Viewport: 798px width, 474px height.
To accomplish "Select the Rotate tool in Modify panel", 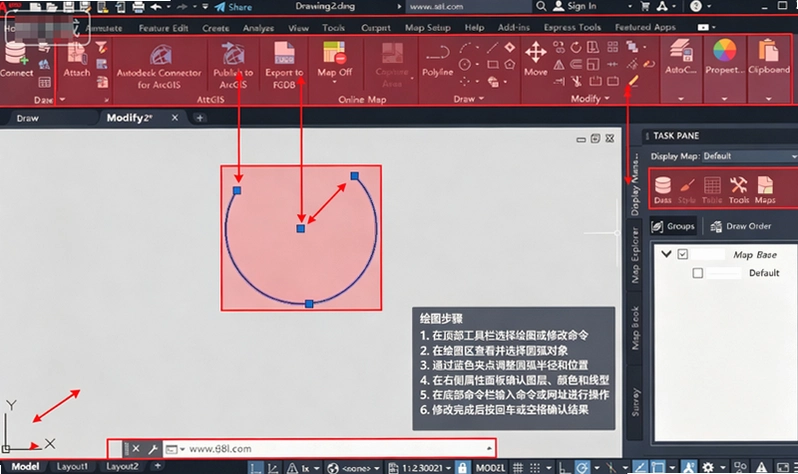I will pos(576,47).
